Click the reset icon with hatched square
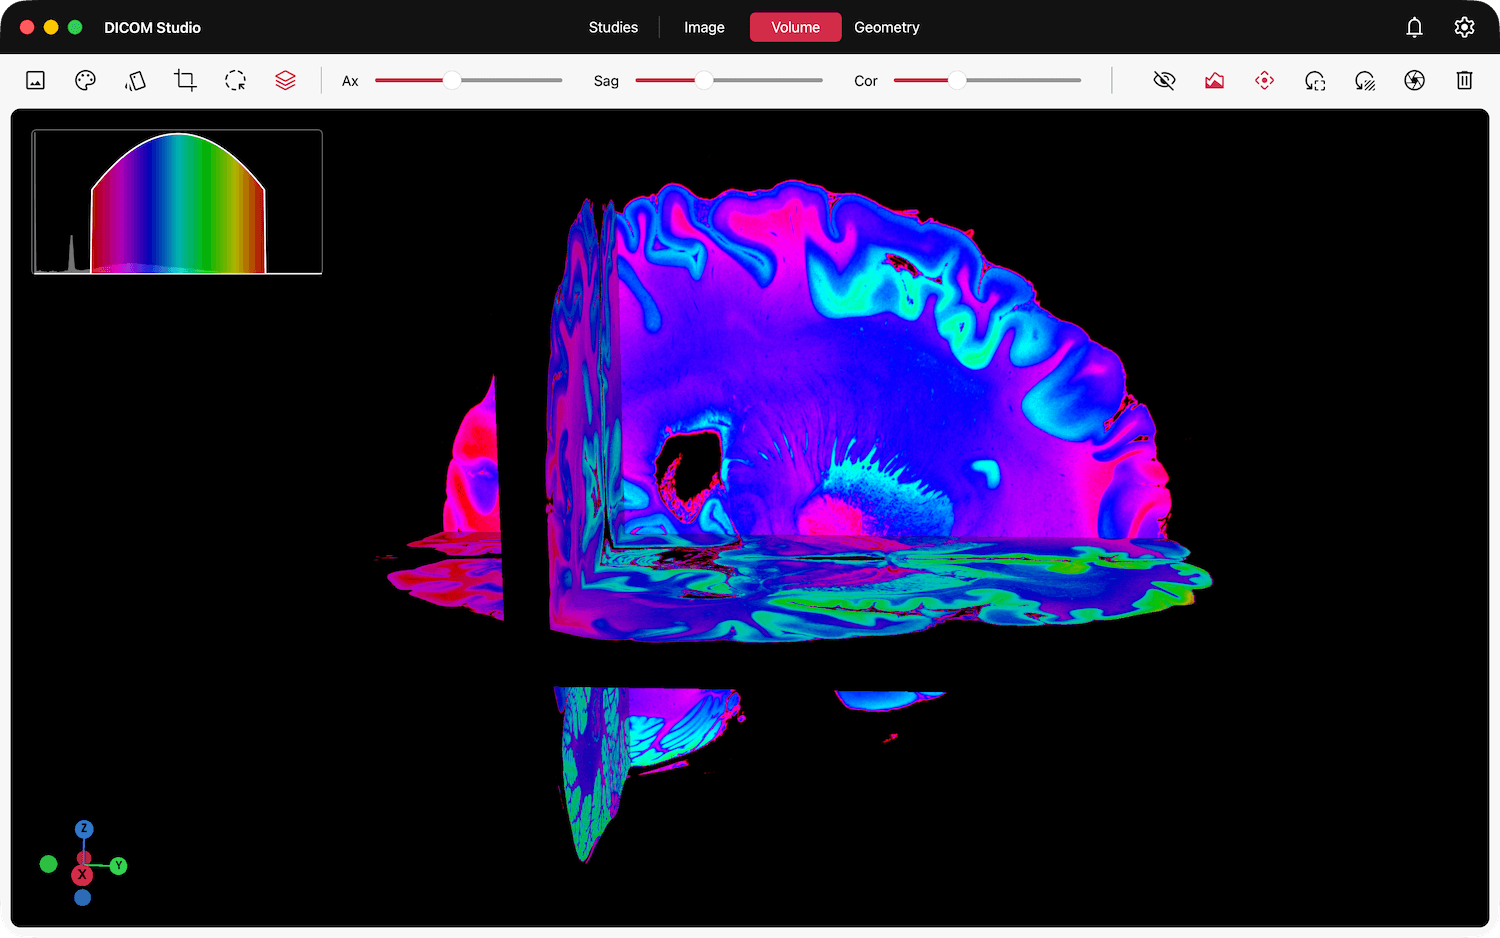The image size is (1500, 938). 1364,81
